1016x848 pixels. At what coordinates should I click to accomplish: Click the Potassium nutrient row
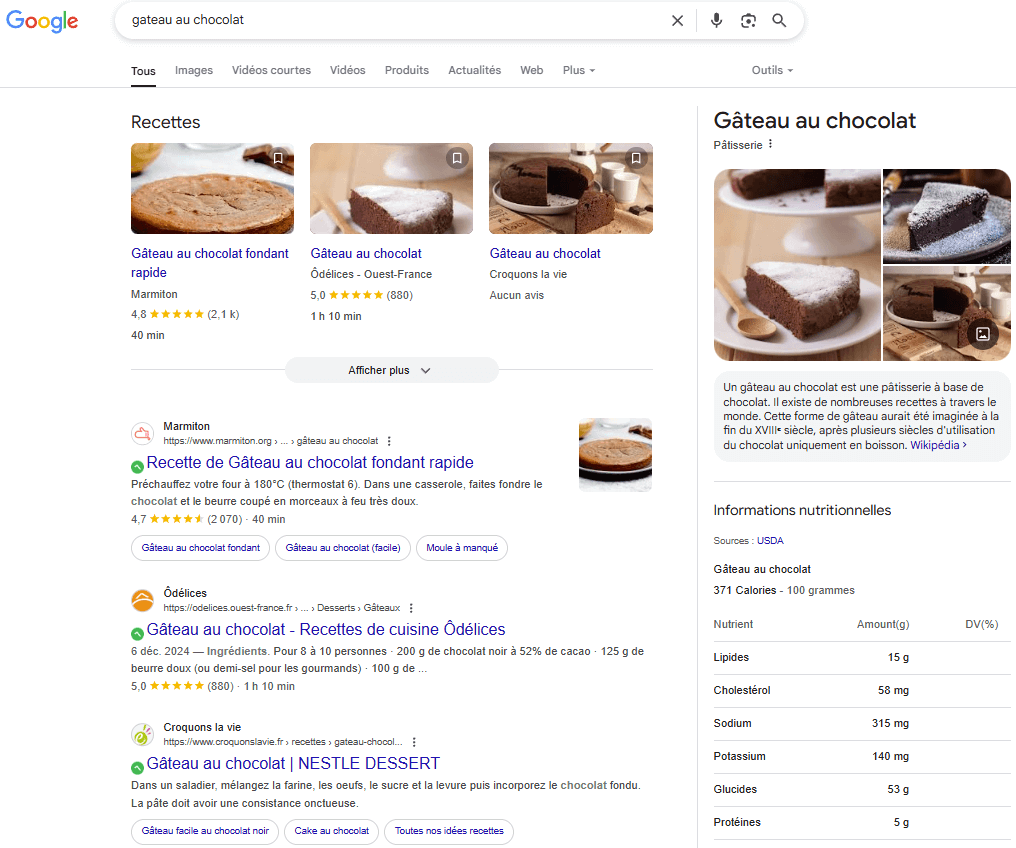coord(862,757)
